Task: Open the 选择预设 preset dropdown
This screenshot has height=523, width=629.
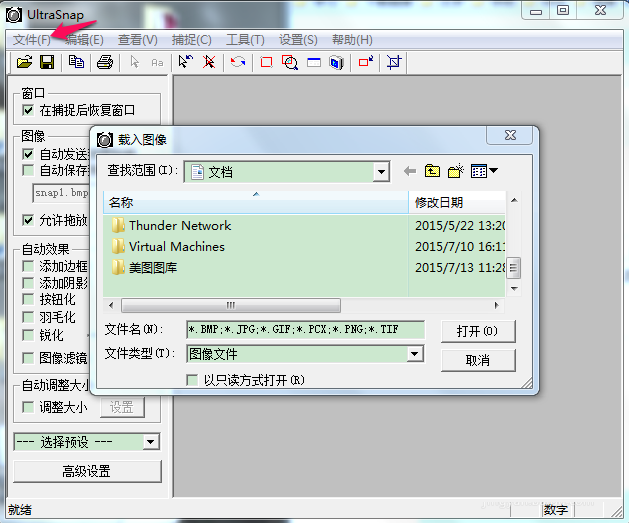Action: (x=150, y=442)
